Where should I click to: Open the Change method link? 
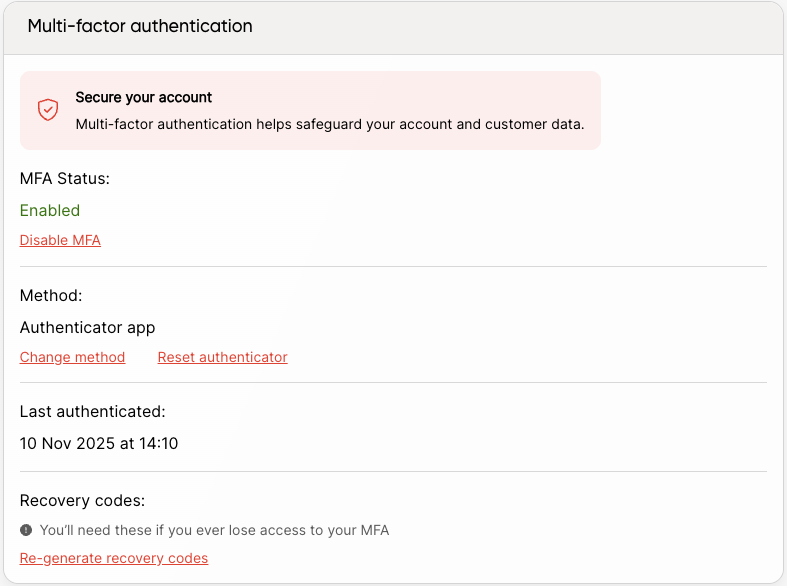click(x=72, y=357)
